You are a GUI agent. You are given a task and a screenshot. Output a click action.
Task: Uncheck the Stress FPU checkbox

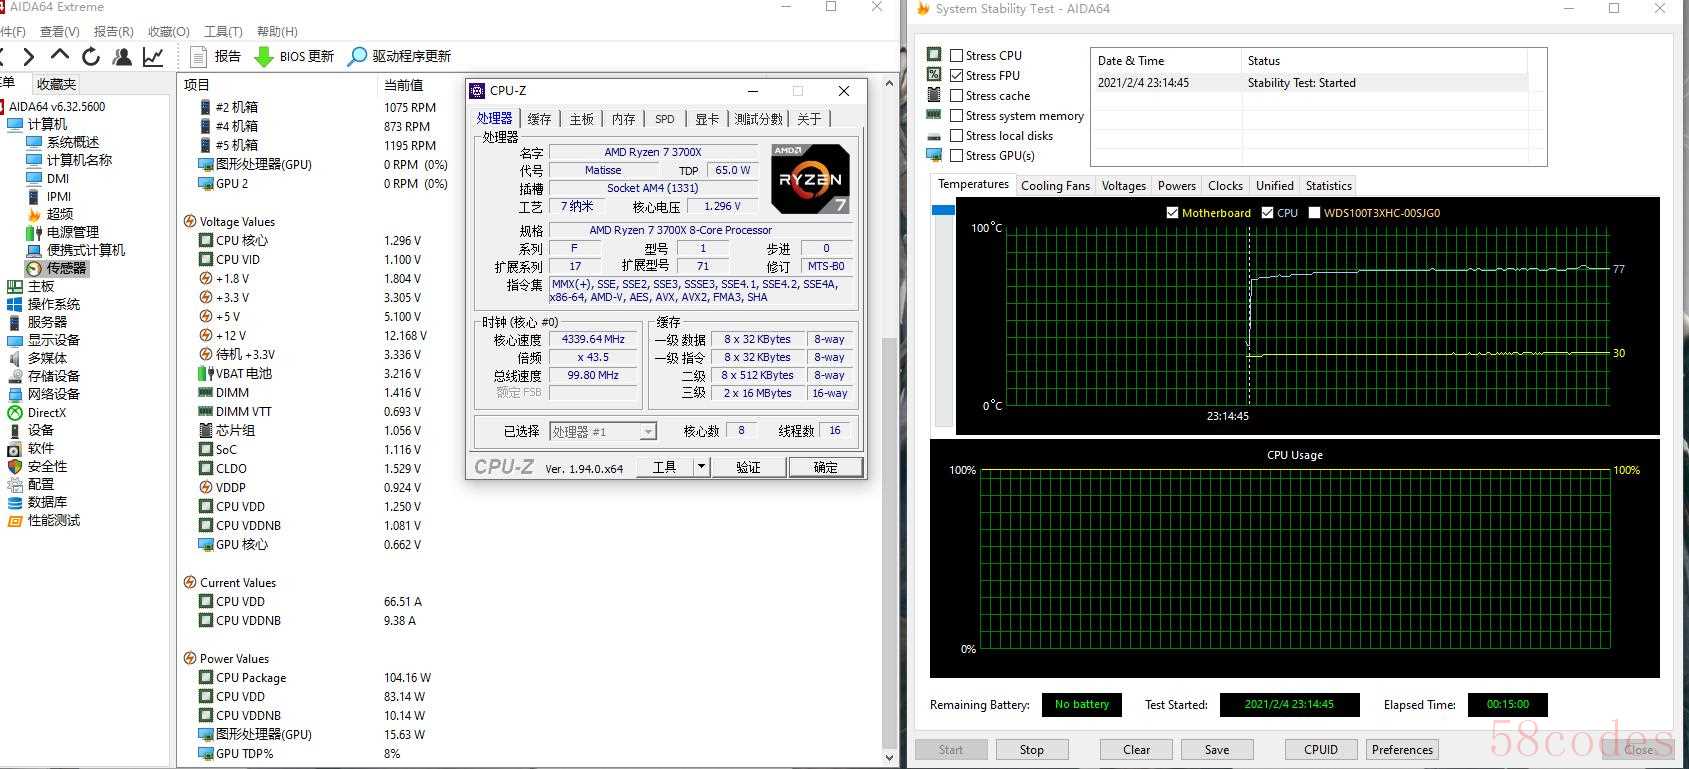(x=957, y=76)
